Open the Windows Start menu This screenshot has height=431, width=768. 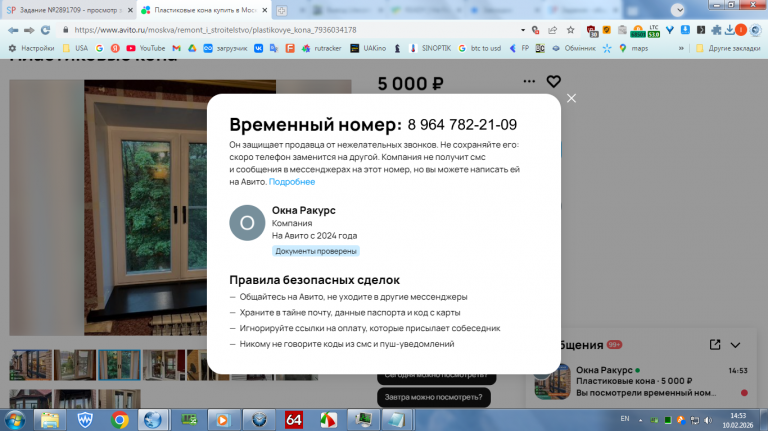click(15, 420)
